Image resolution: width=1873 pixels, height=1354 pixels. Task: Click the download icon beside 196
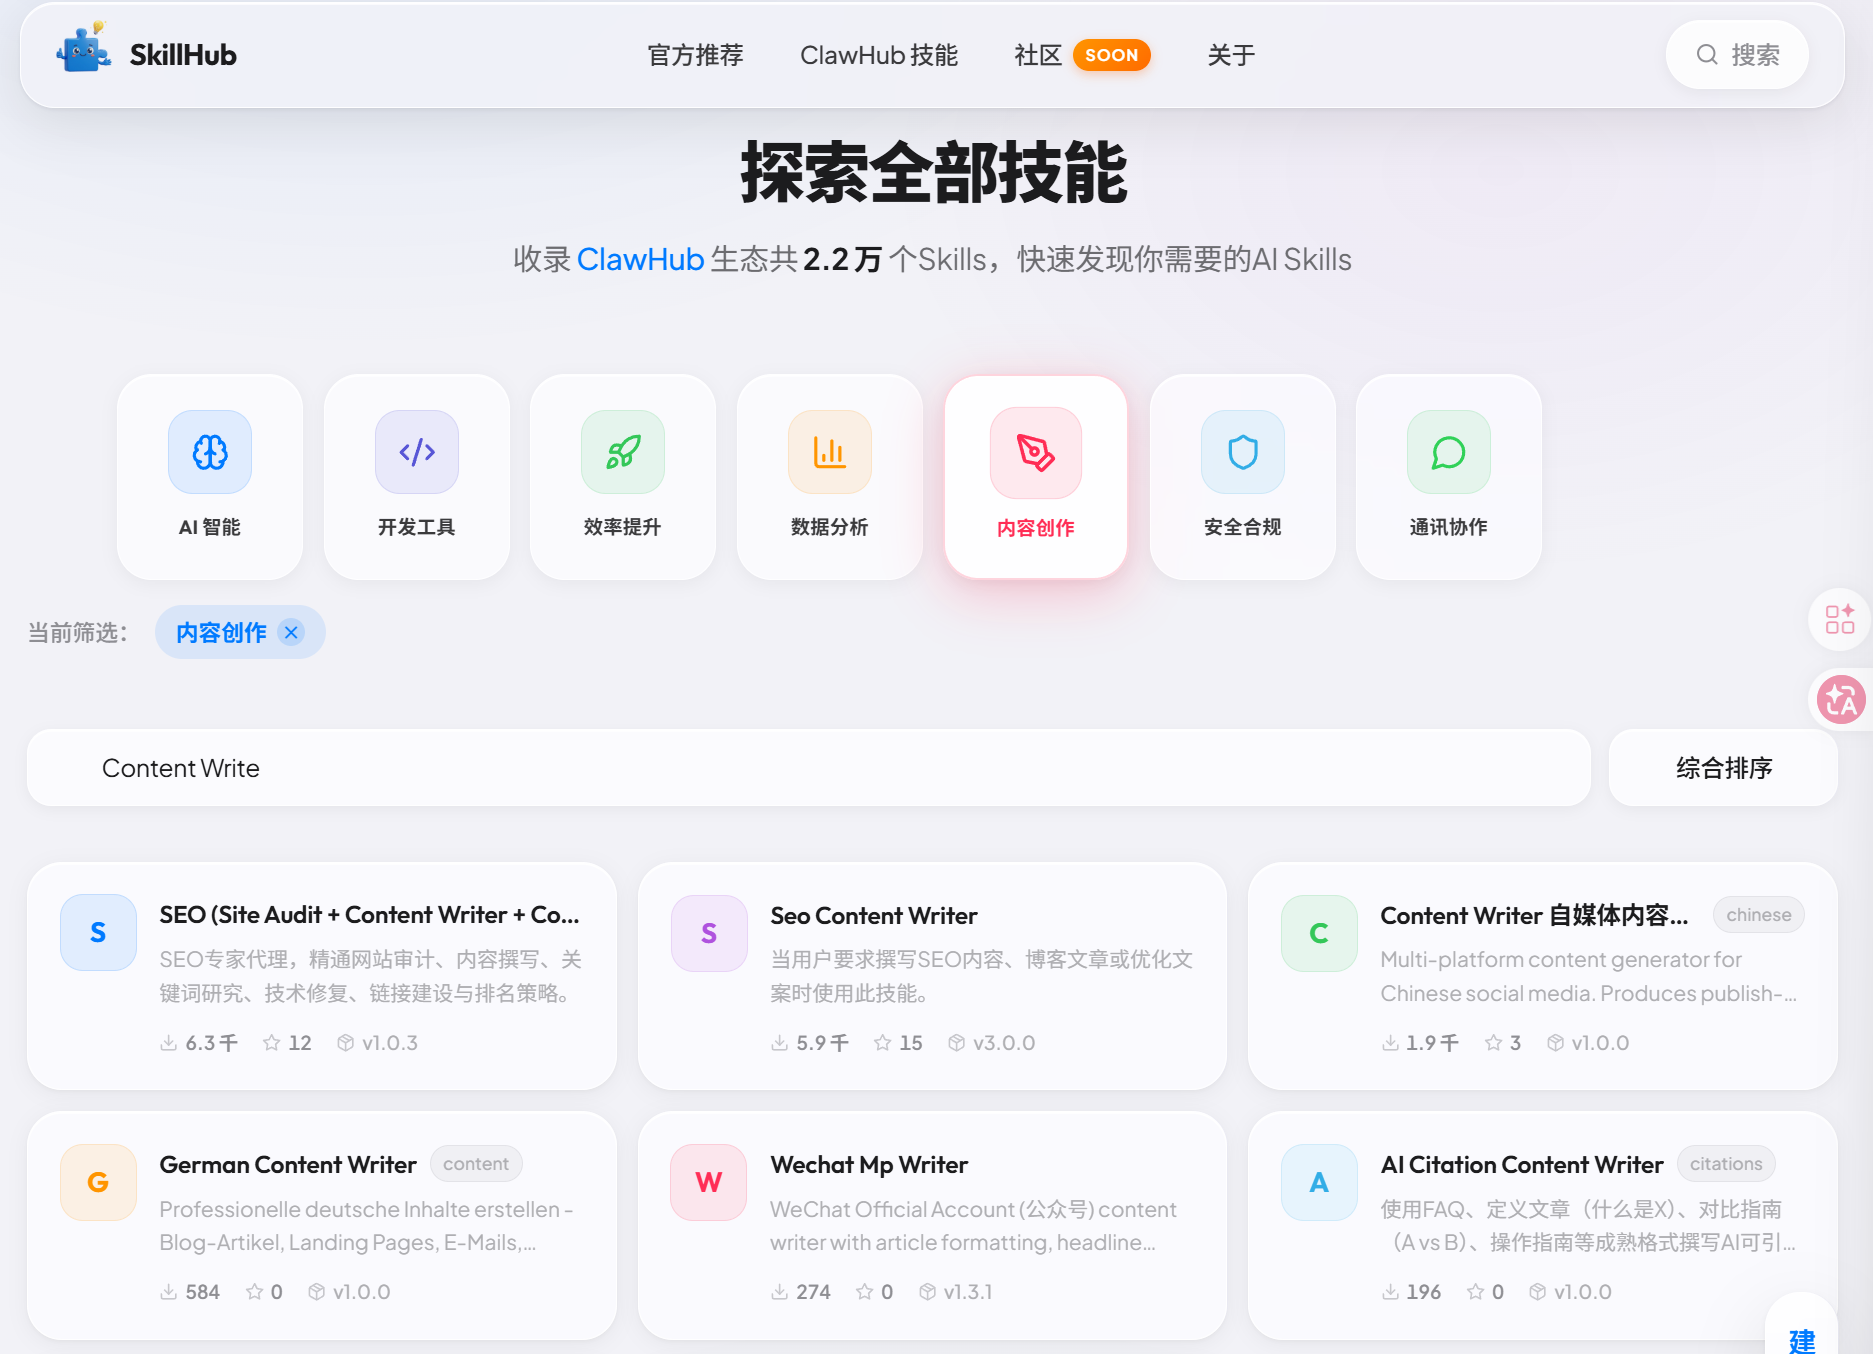pyautogui.click(x=1390, y=1292)
